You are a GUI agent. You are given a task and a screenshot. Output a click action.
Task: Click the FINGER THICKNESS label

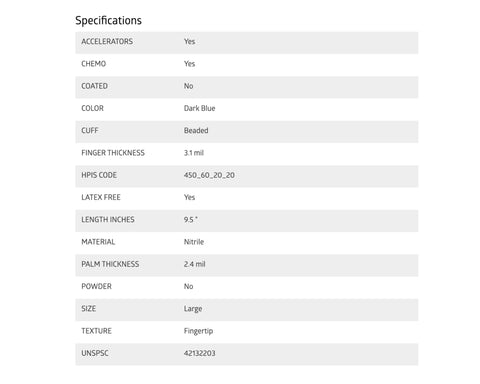[x=113, y=153]
